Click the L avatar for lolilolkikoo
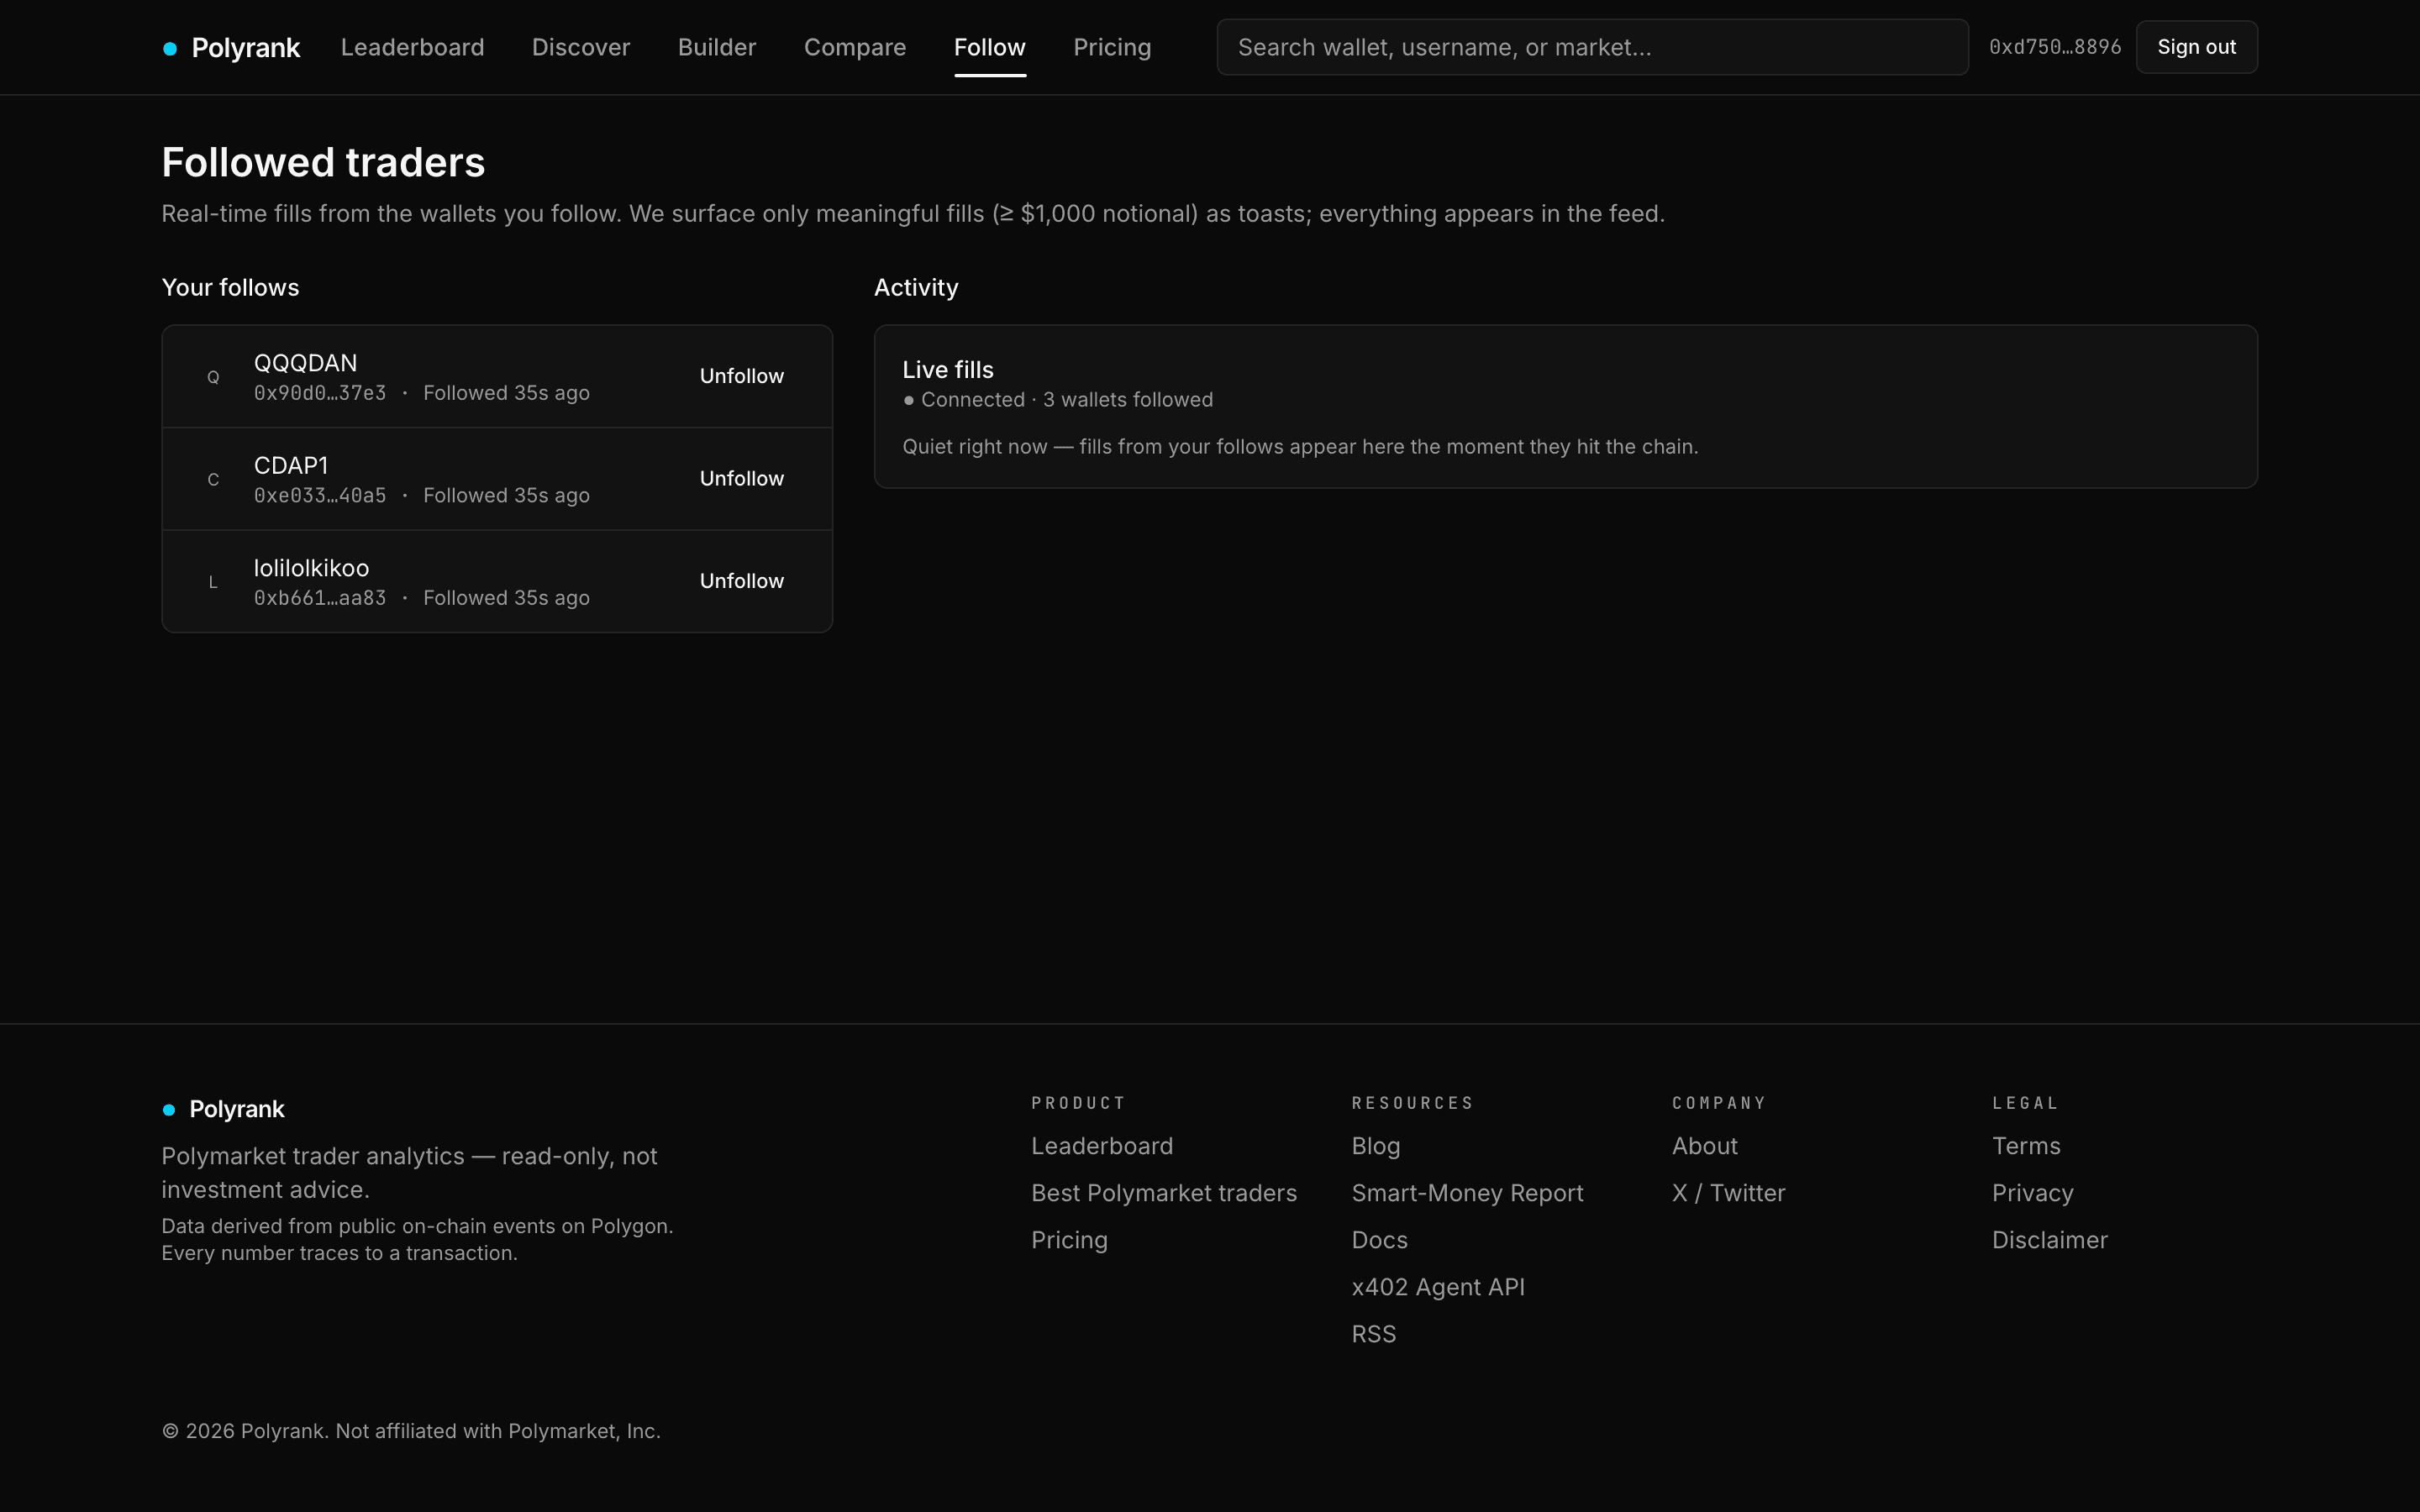 click(213, 582)
